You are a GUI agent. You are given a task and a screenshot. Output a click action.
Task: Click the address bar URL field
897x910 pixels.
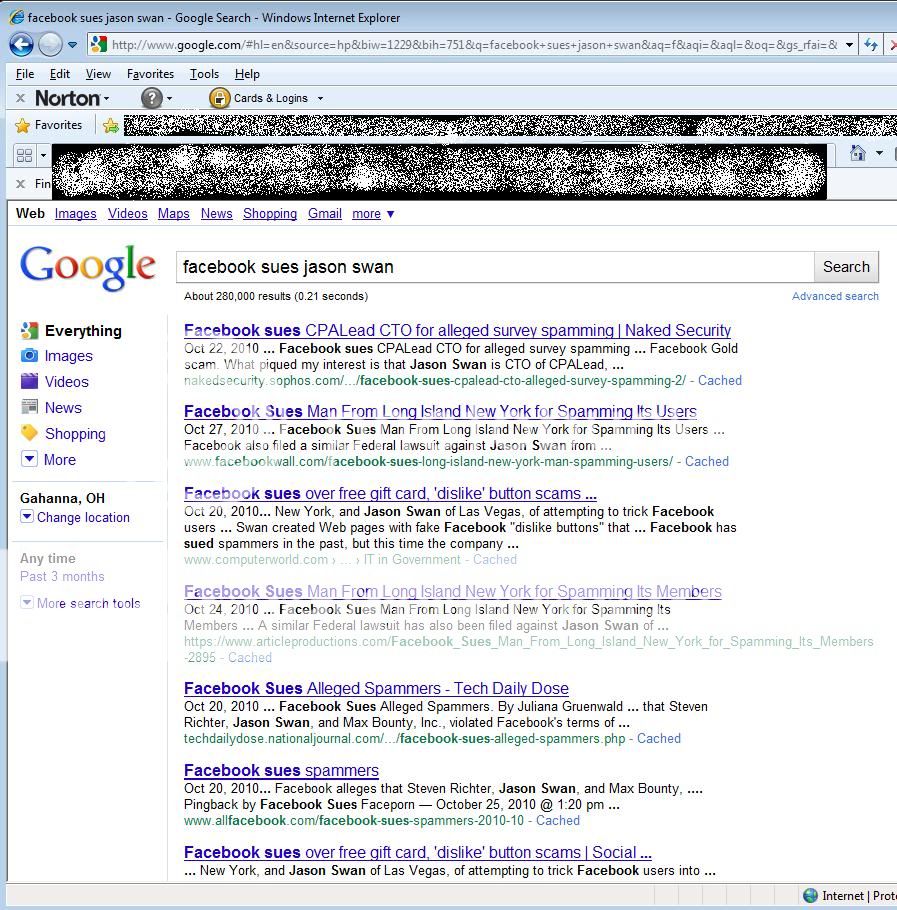[x=473, y=45]
